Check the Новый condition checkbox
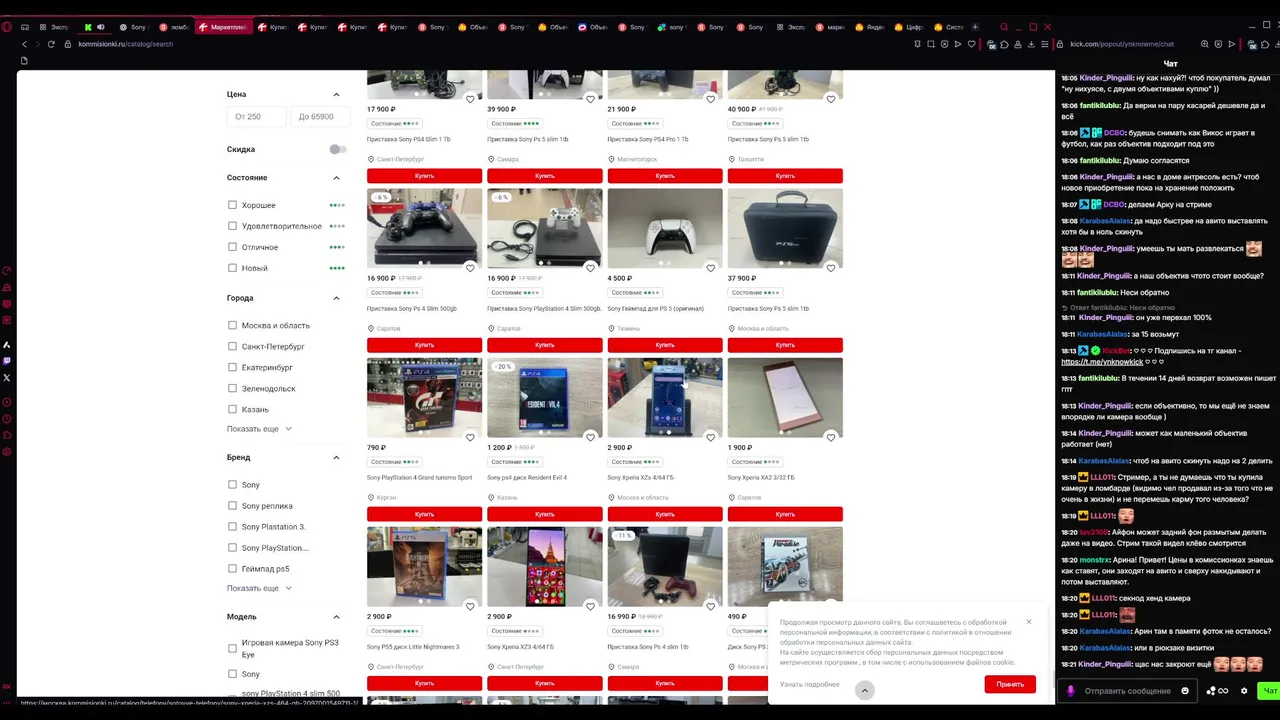Viewport: 1280px width, 720px height. pyautogui.click(x=232, y=268)
